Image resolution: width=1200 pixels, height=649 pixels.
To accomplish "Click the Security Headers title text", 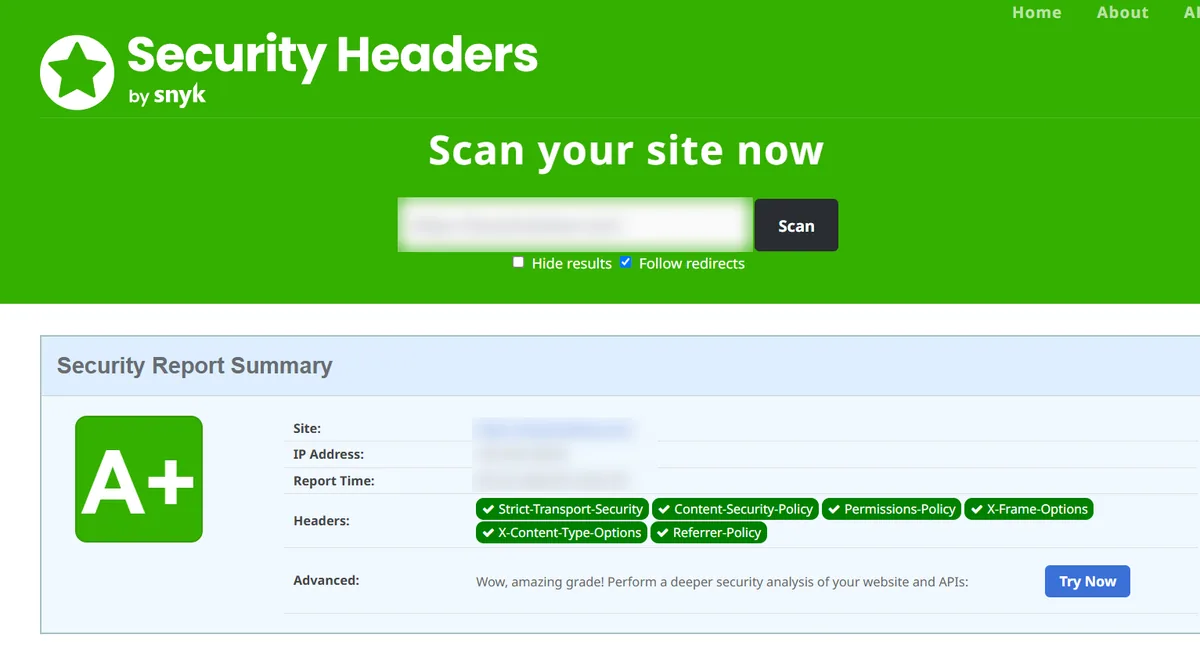I will (333, 54).
